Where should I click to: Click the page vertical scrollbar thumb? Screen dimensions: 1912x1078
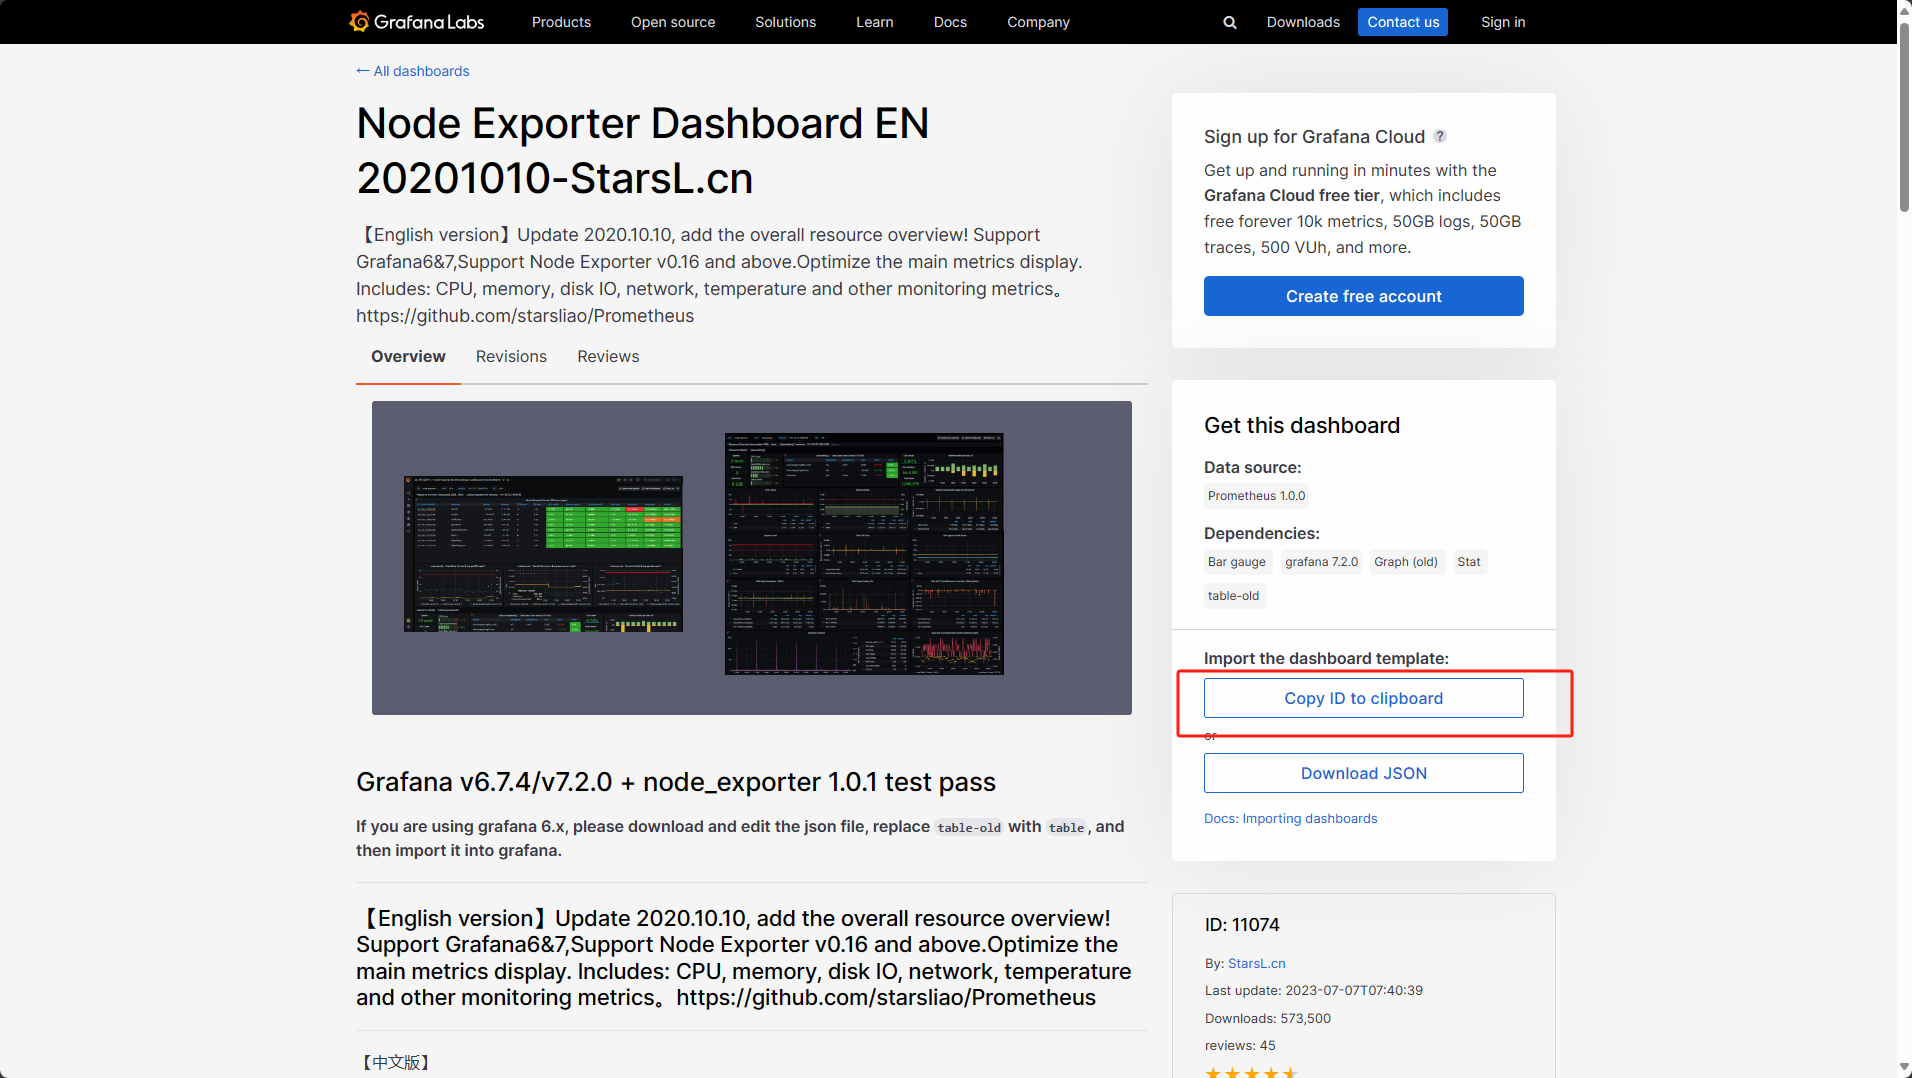click(1904, 115)
